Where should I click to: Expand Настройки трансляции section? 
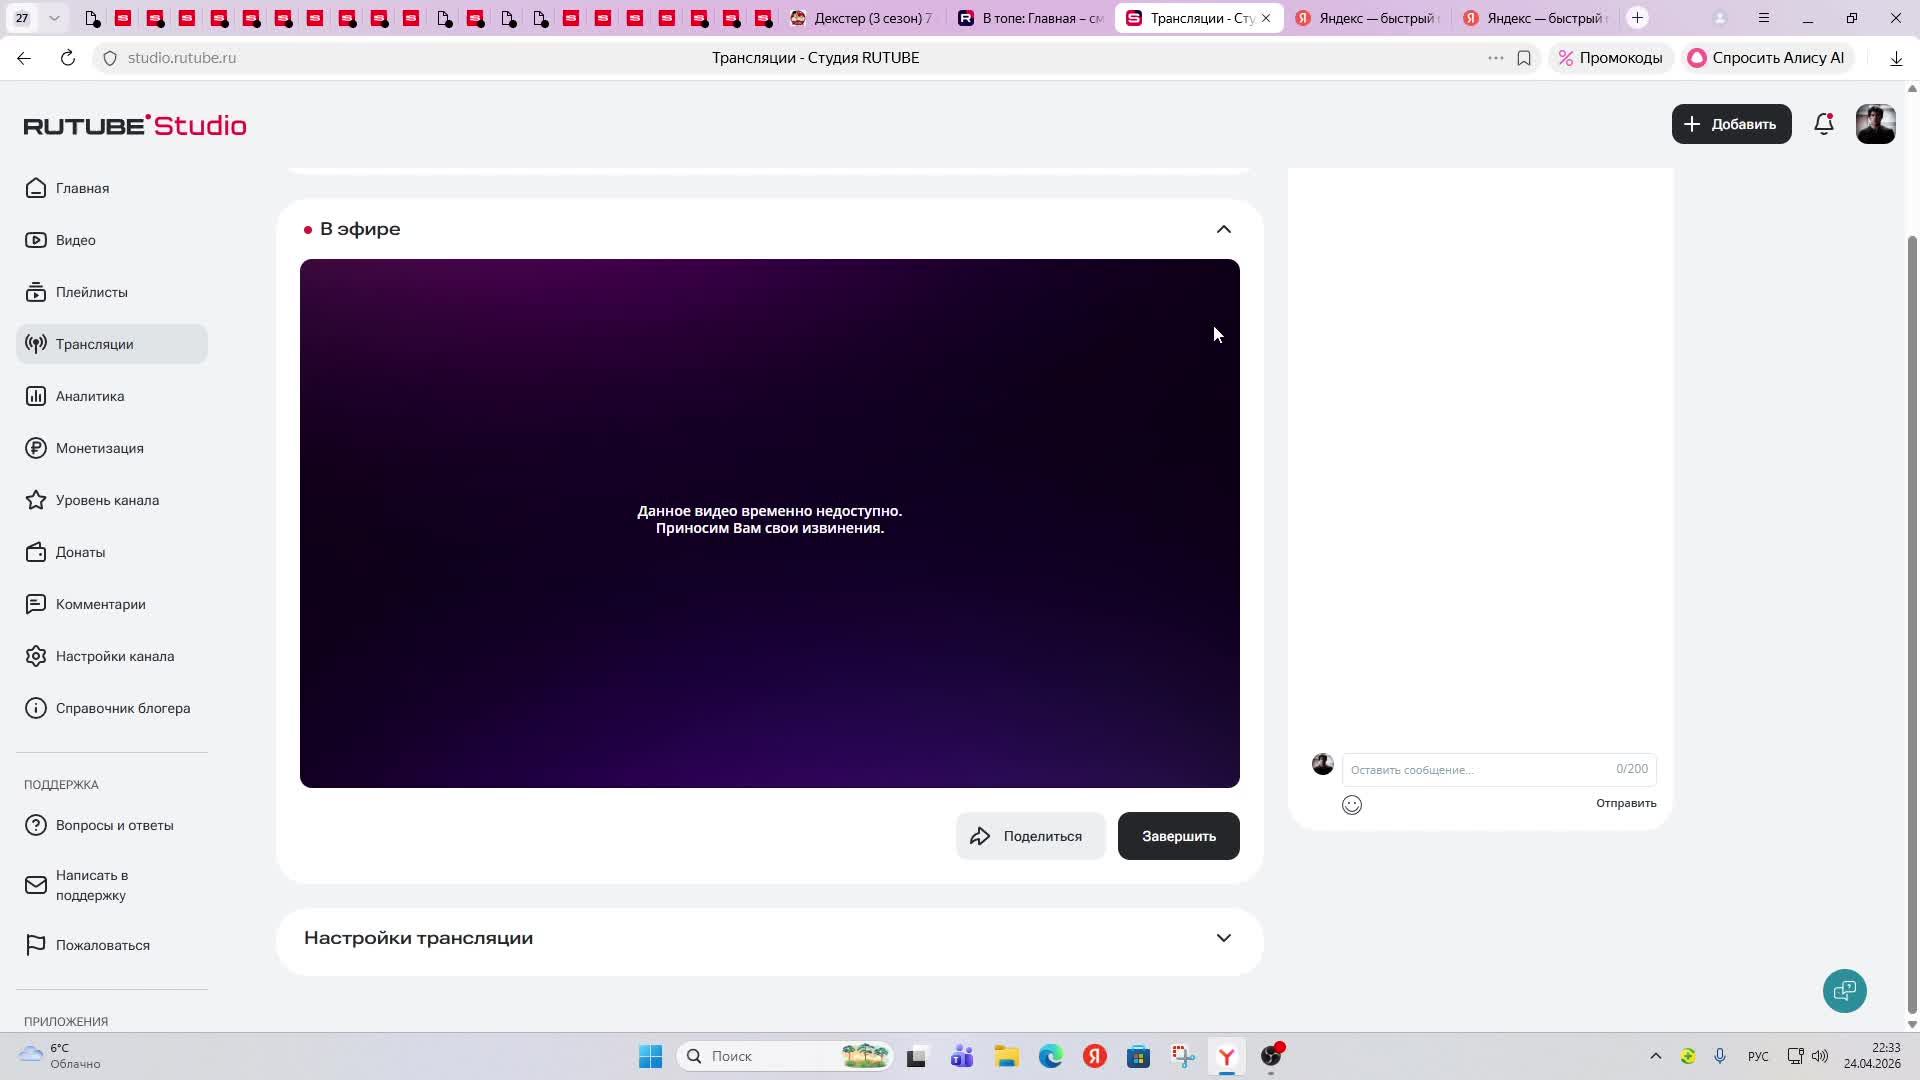(x=1223, y=938)
